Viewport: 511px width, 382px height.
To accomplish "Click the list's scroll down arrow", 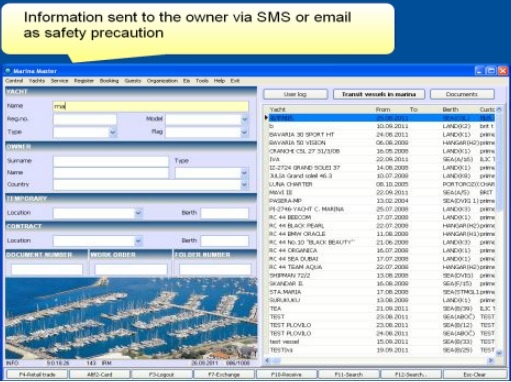I will pos(499,353).
